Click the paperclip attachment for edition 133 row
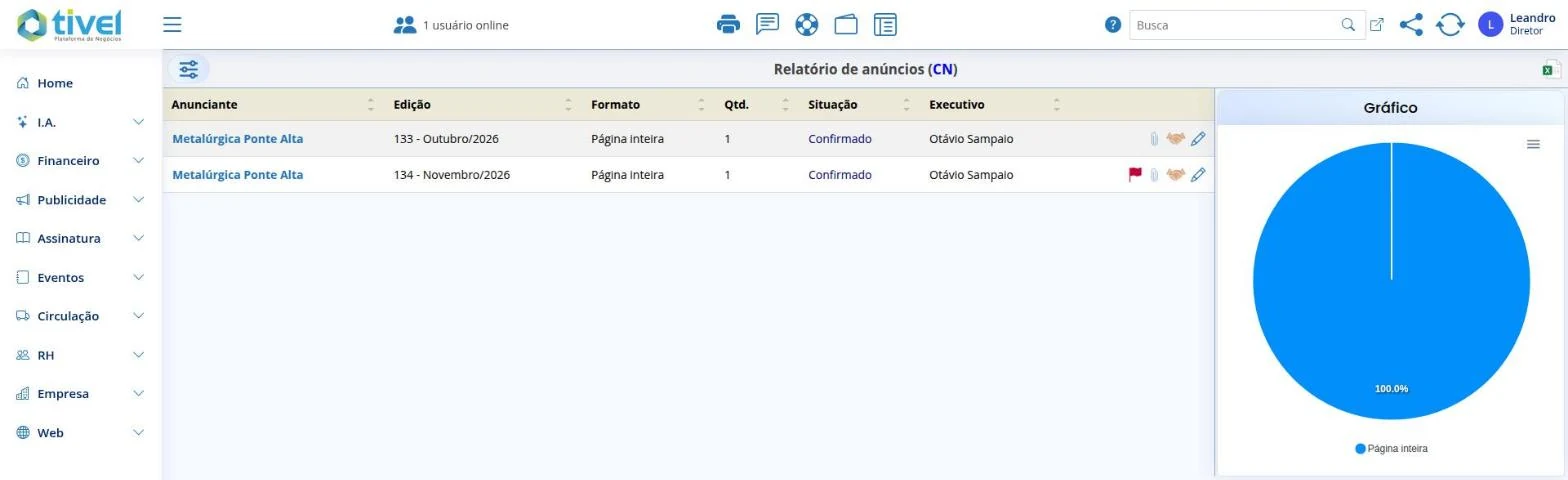The height and width of the screenshot is (480, 1568). point(1153,139)
